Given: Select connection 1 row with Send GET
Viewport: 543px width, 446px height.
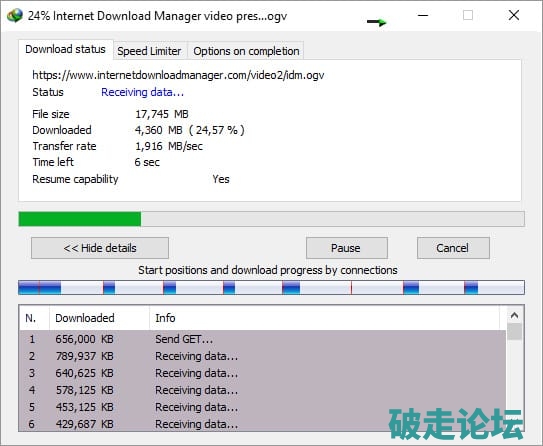Looking at the screenshot, I should (x=262, y=339).
